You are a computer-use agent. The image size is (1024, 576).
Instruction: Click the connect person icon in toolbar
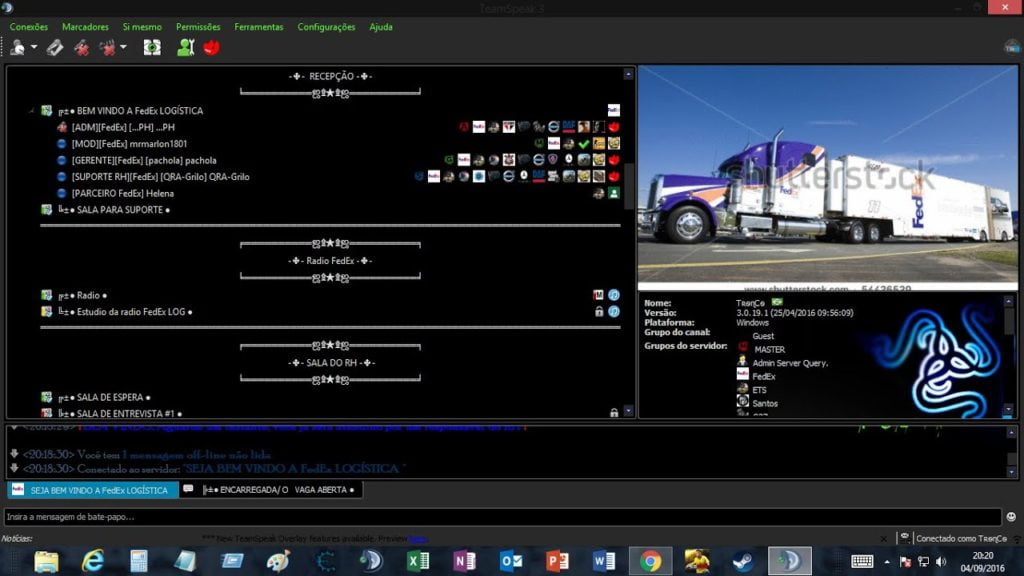tap(18, 48)
